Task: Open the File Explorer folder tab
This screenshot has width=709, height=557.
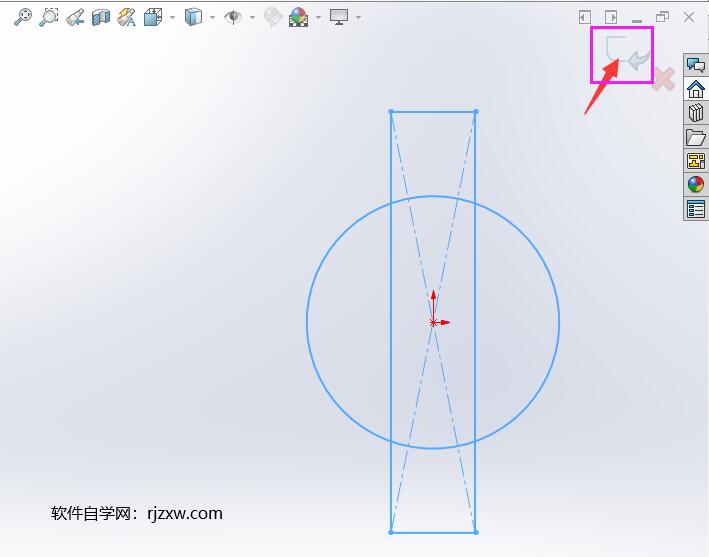Action: tap(695, 137)
